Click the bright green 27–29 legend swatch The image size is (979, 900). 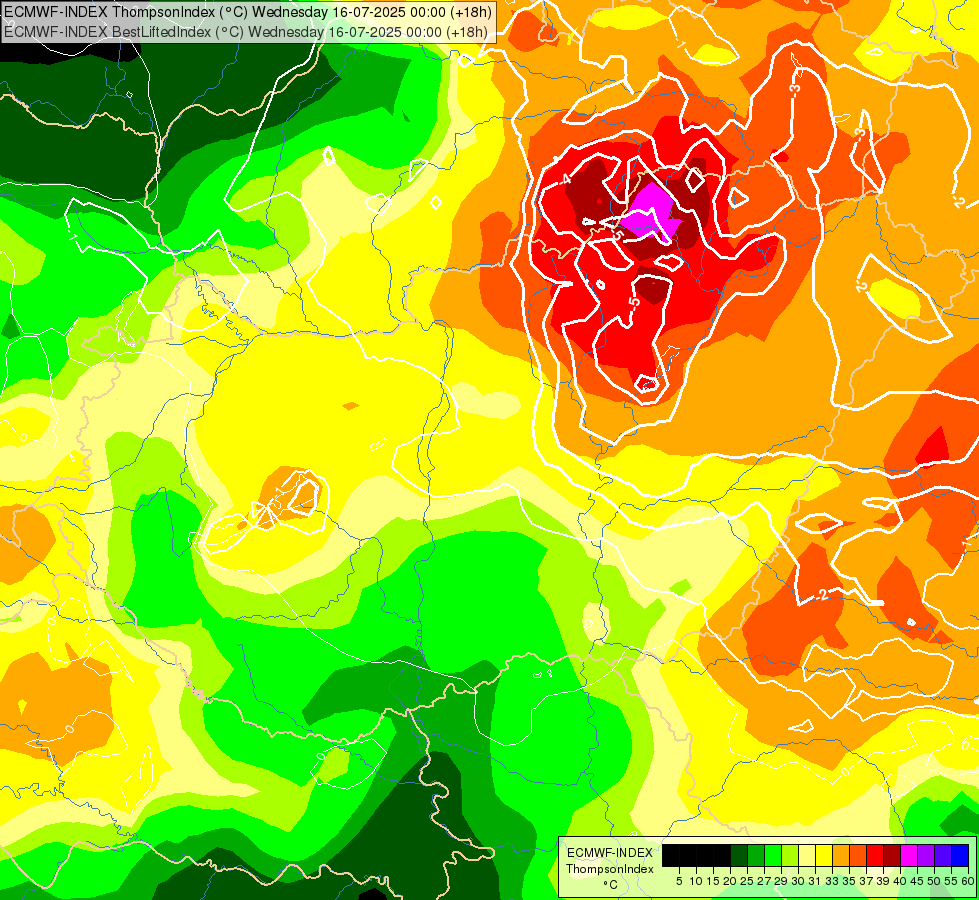tap(773, 855)
